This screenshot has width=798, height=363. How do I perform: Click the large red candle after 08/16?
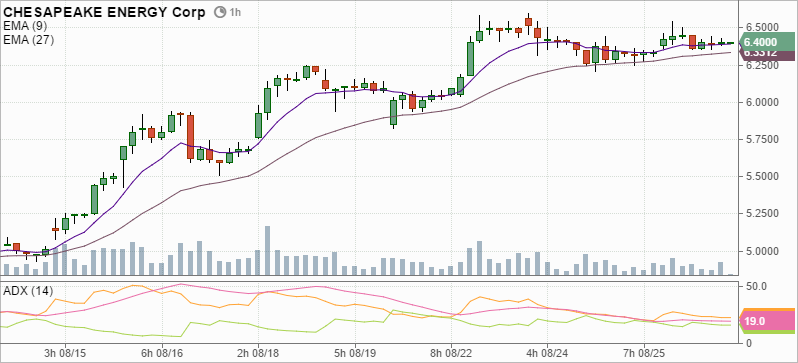(x=190, y=137)
